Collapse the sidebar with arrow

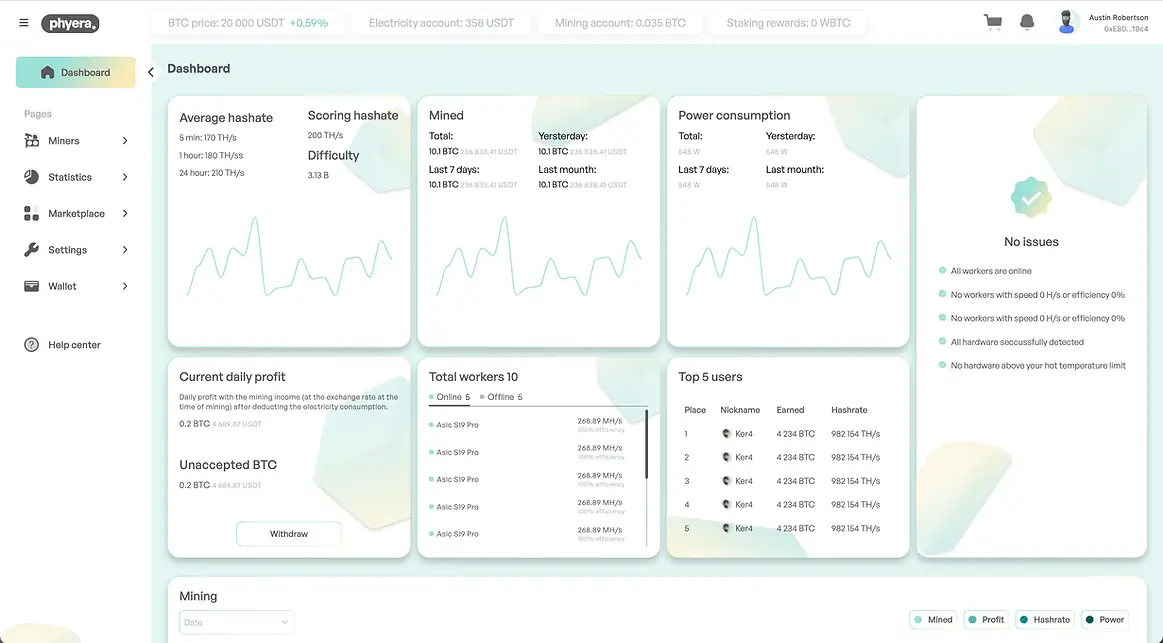[x=151, y=72]
